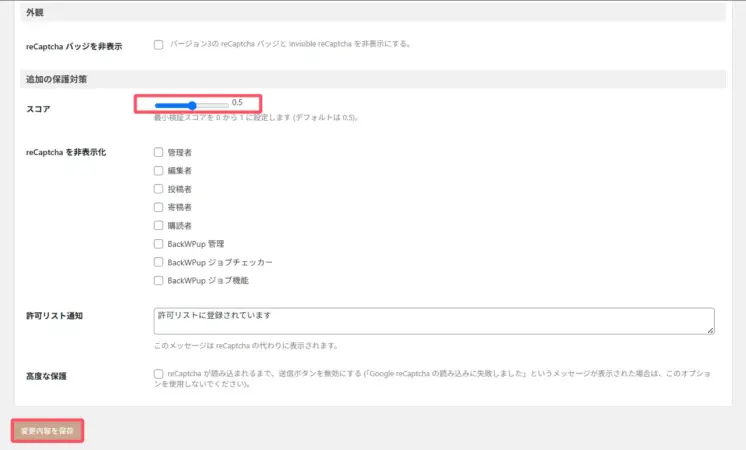Click the 0.5 score value

237,102
